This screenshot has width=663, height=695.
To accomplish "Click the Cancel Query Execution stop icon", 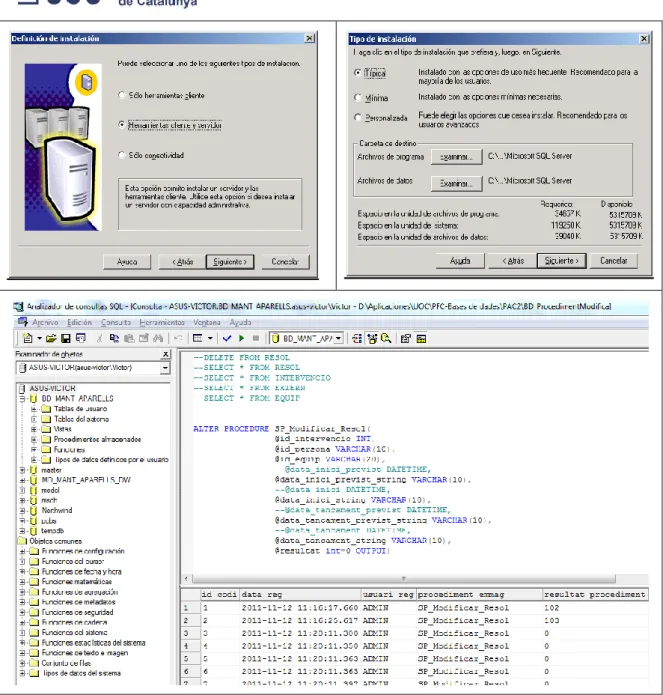I will point(256,339).
